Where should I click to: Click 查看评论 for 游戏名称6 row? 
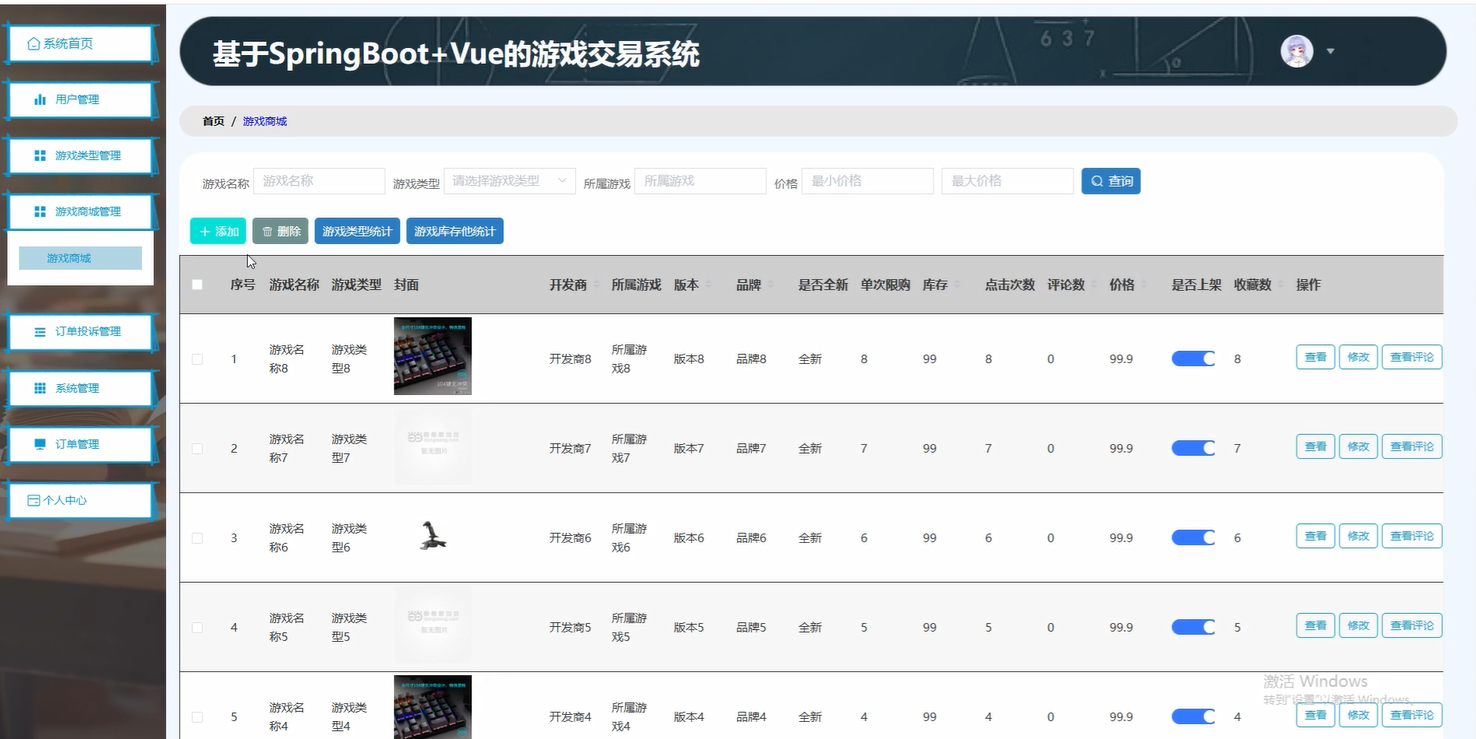(1412, 536)
